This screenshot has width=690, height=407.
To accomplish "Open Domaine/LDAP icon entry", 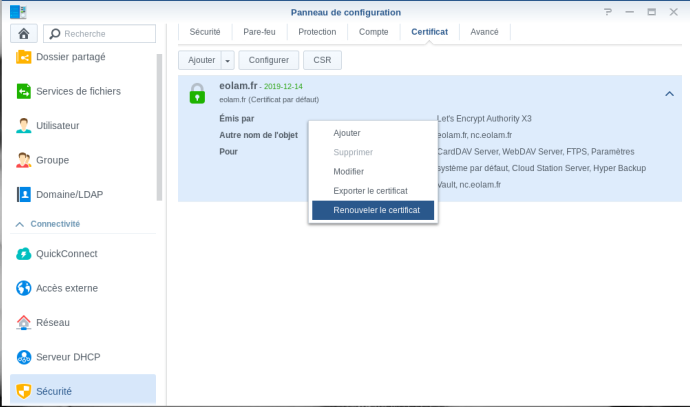I will [x=24, y=194].
